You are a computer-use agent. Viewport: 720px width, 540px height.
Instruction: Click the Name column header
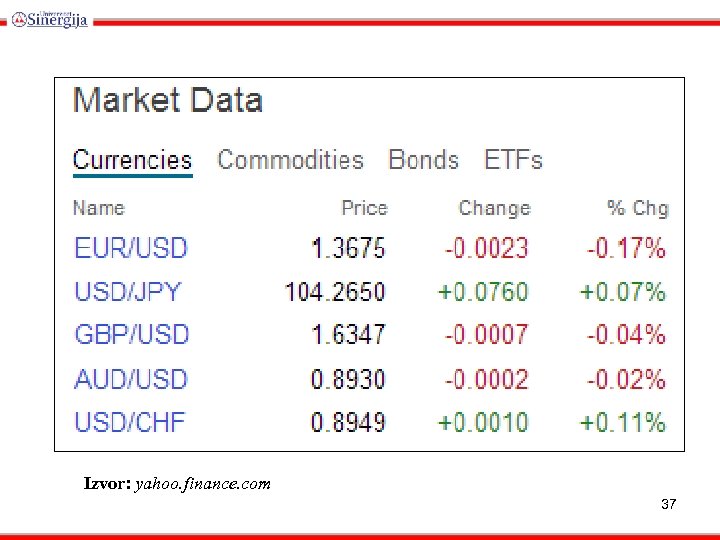[98, 208]
